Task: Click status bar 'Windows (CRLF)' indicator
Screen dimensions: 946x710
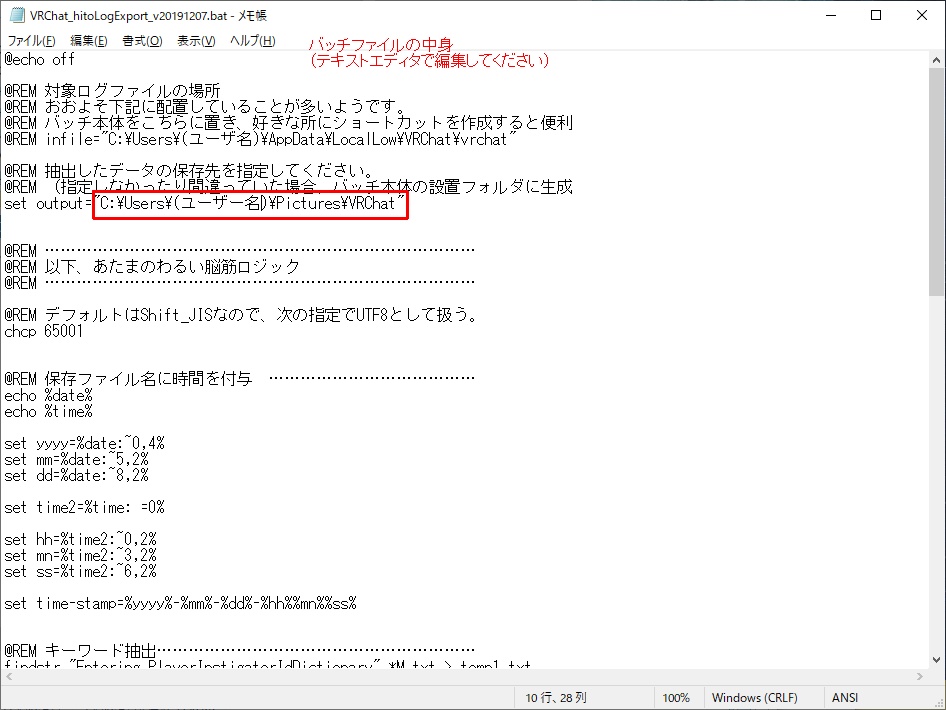Action: [x=754, y=698]
